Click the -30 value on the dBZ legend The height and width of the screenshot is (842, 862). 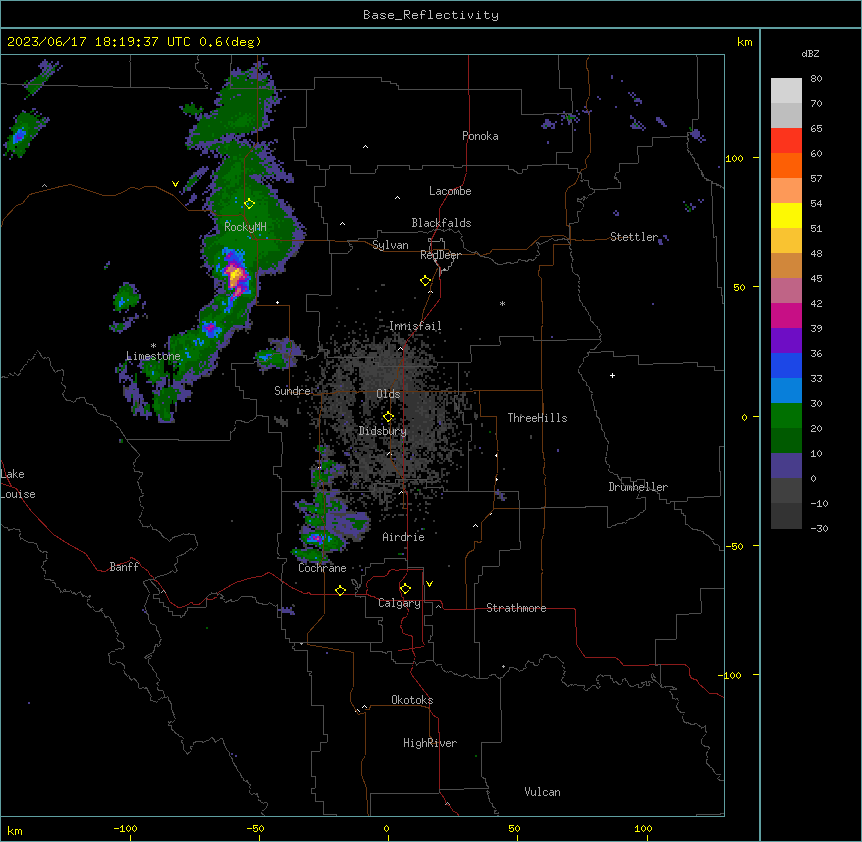[x=819, y=528]
